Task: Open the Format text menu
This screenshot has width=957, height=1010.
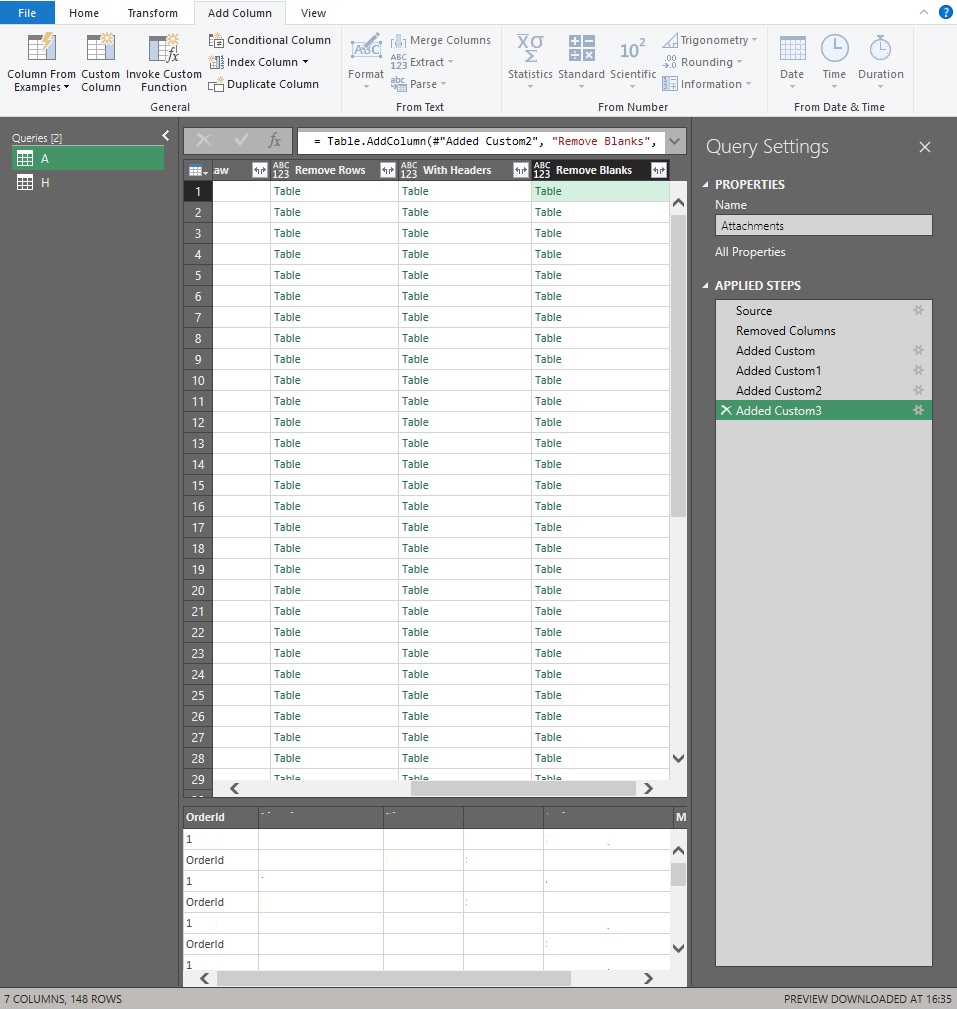Action: (366, 63)
